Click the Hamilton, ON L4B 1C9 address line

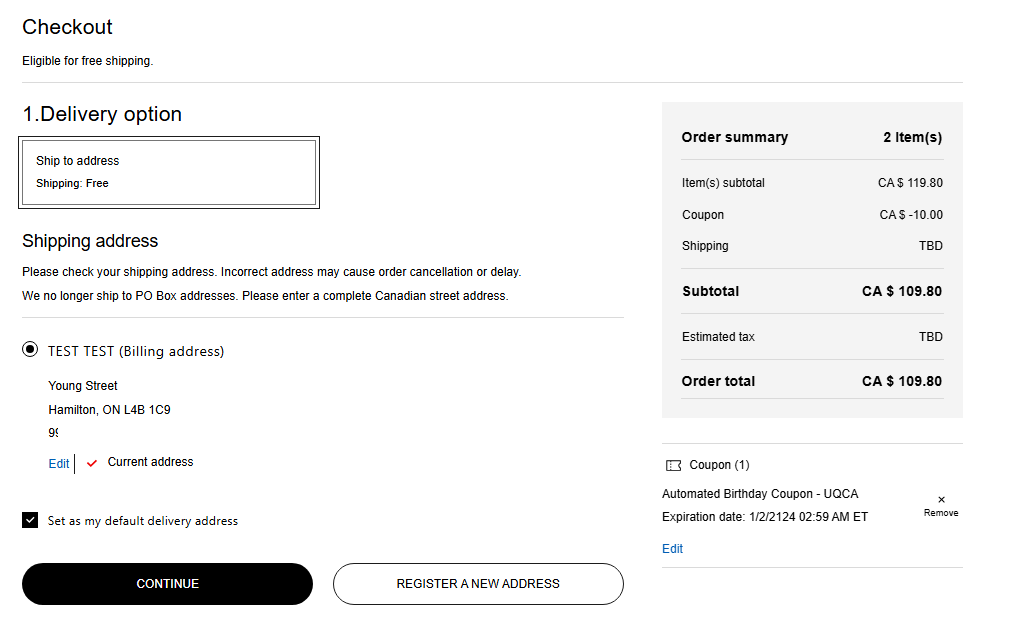[110, 410]
